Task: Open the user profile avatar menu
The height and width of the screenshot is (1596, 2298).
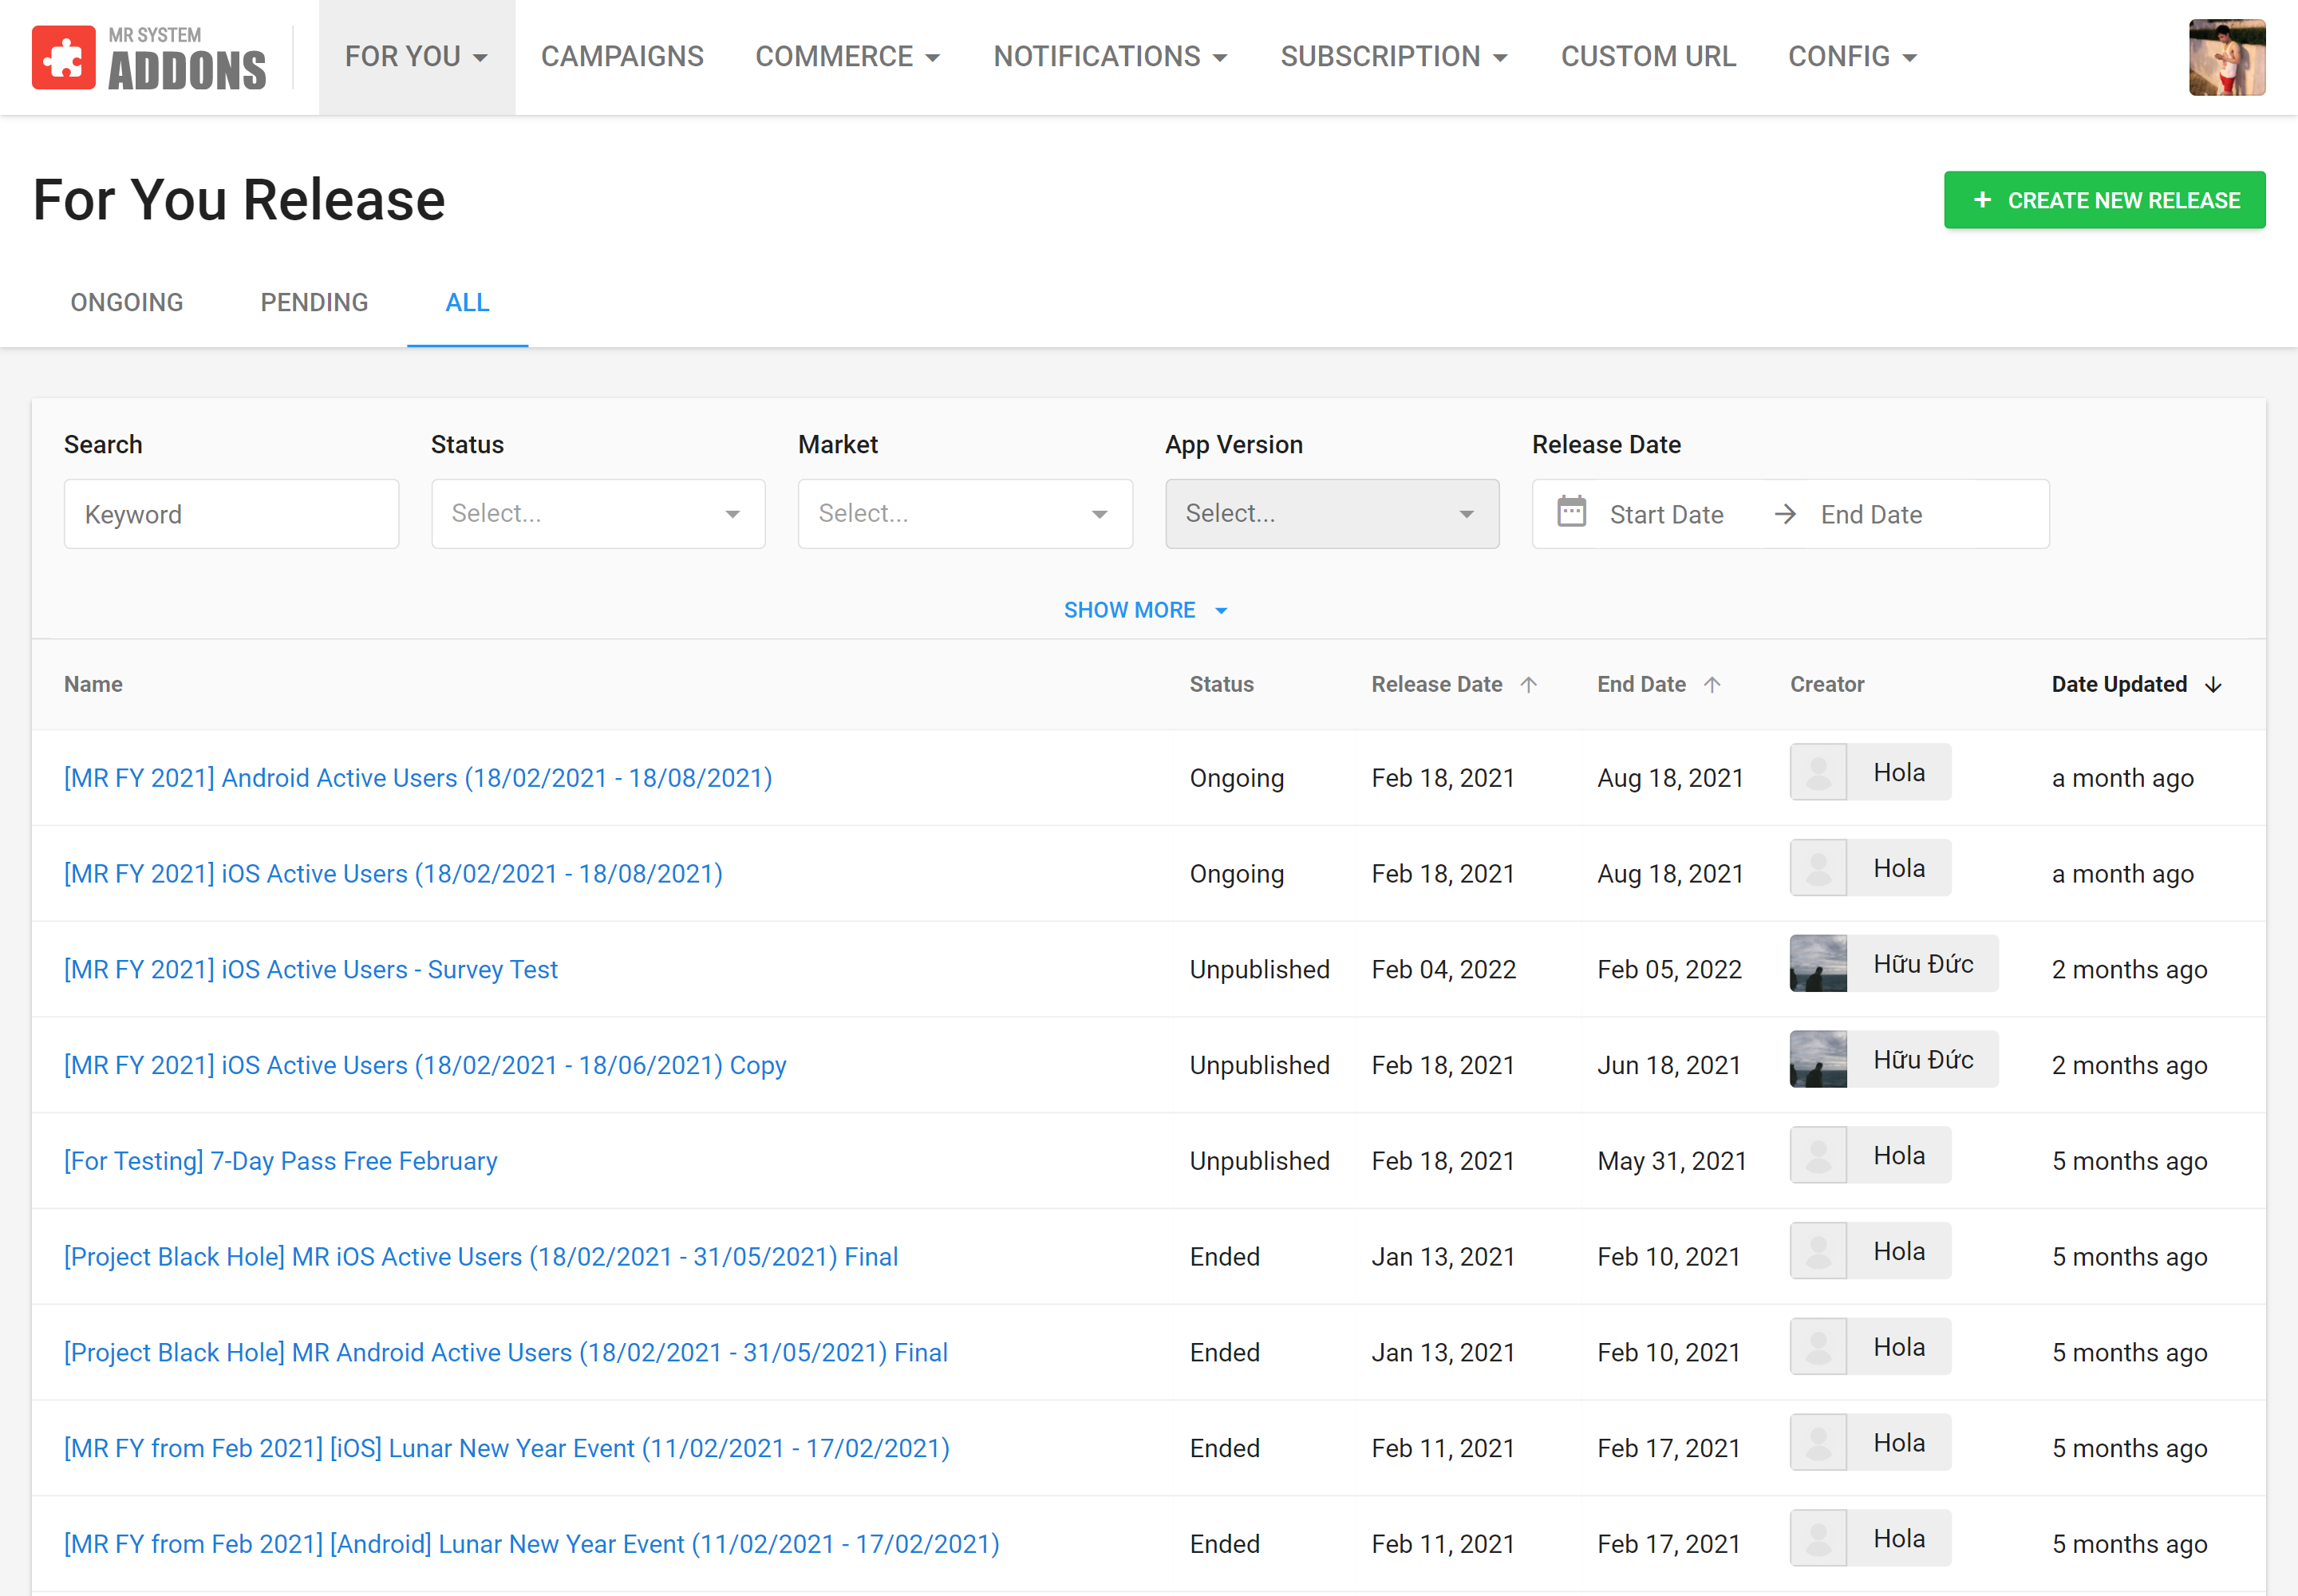Action: click(x=2226, y=57)
